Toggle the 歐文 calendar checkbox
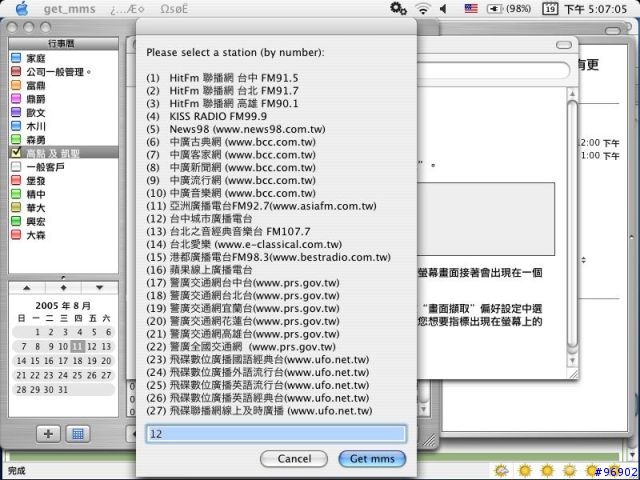The width and height of the screenshot is (640, 480). [16, 112]
